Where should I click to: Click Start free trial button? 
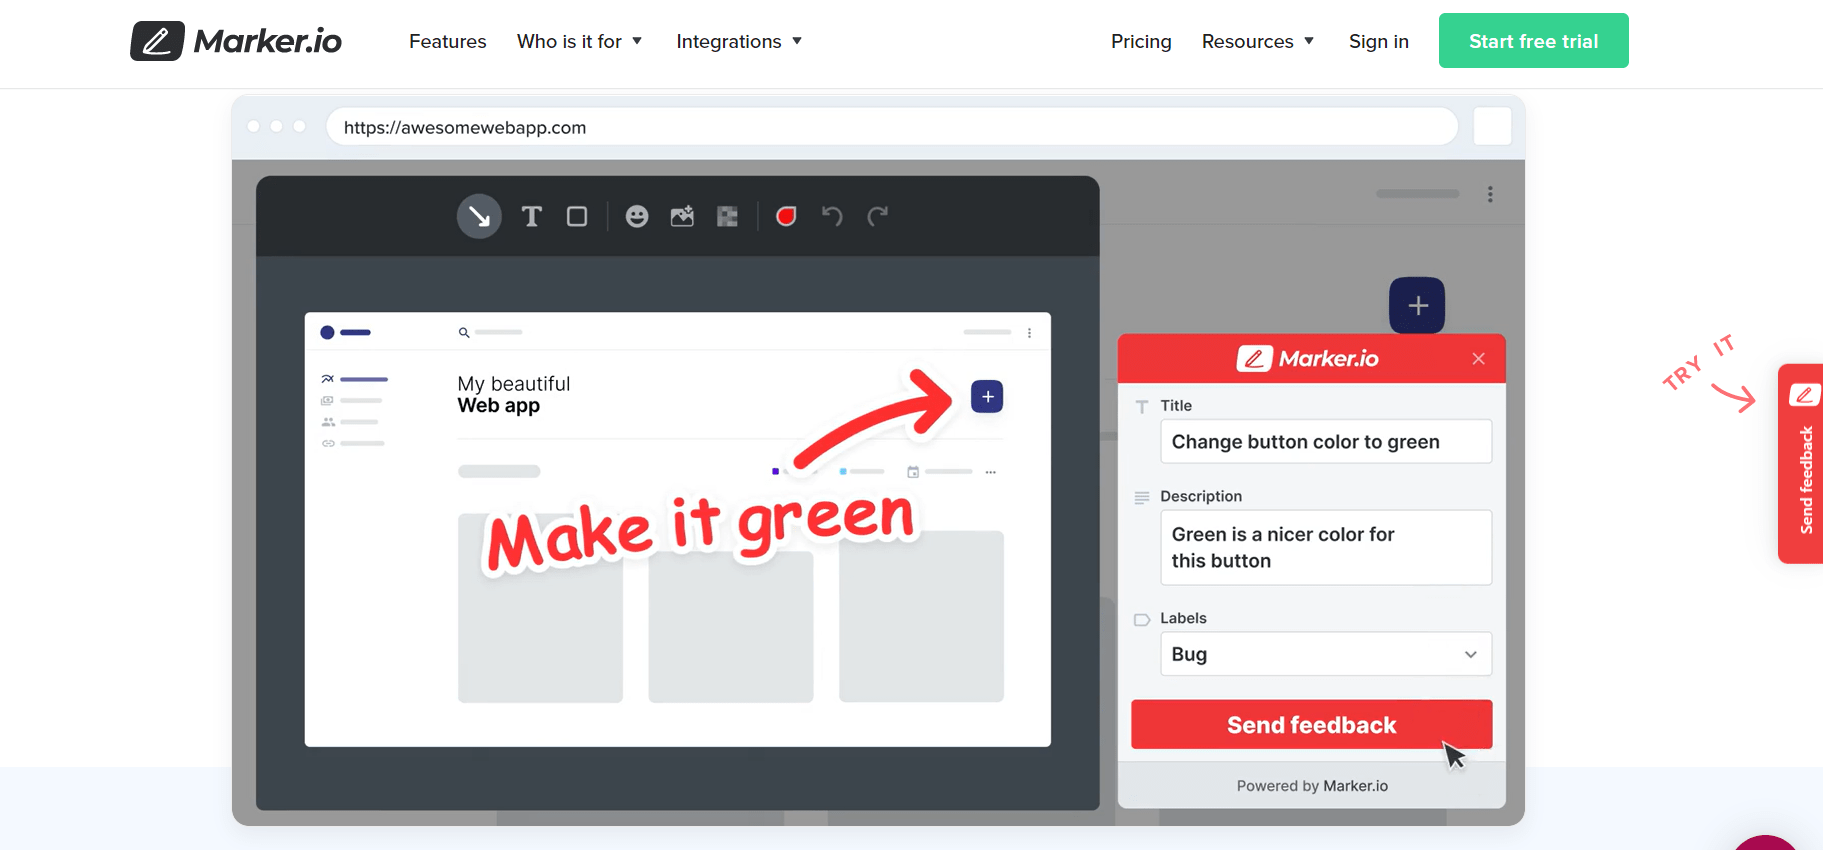coord(1533,41)
